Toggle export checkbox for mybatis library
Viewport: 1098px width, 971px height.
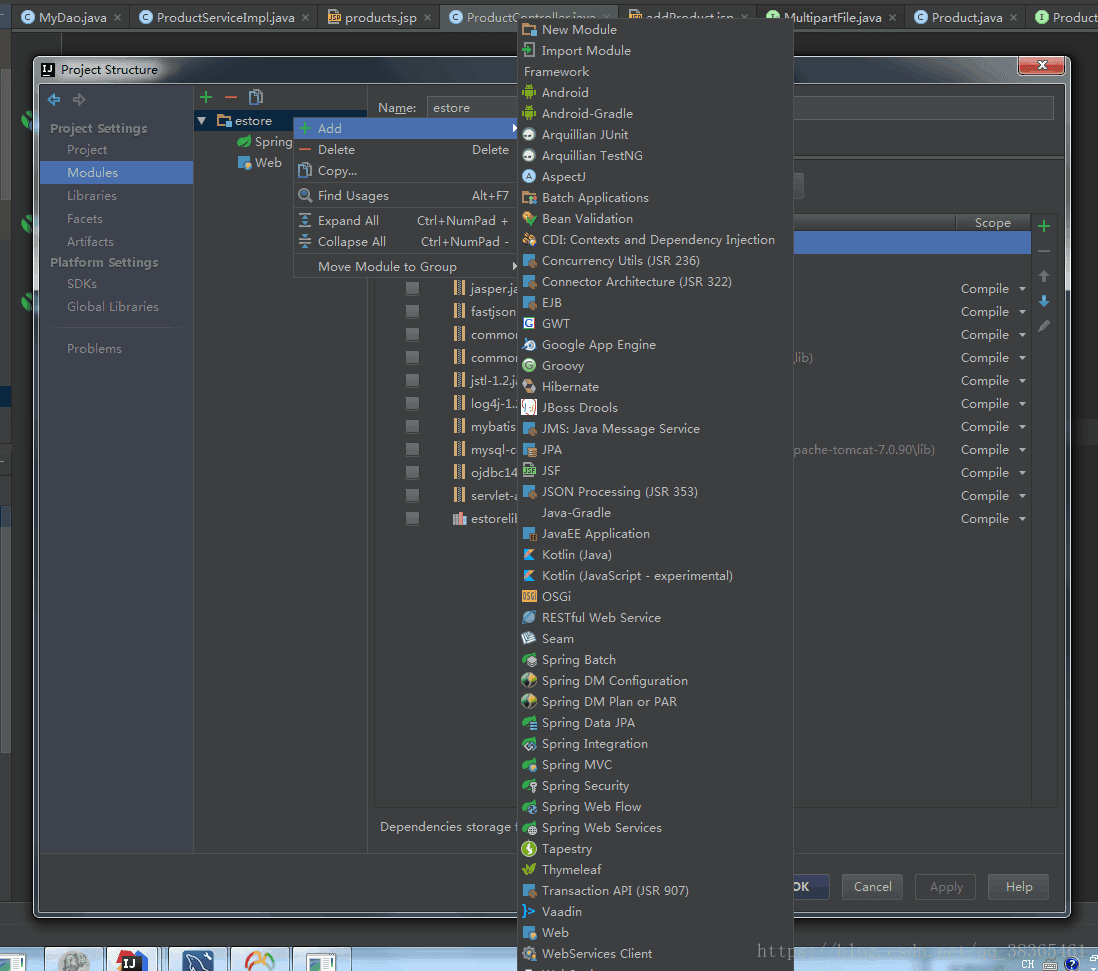412,426
